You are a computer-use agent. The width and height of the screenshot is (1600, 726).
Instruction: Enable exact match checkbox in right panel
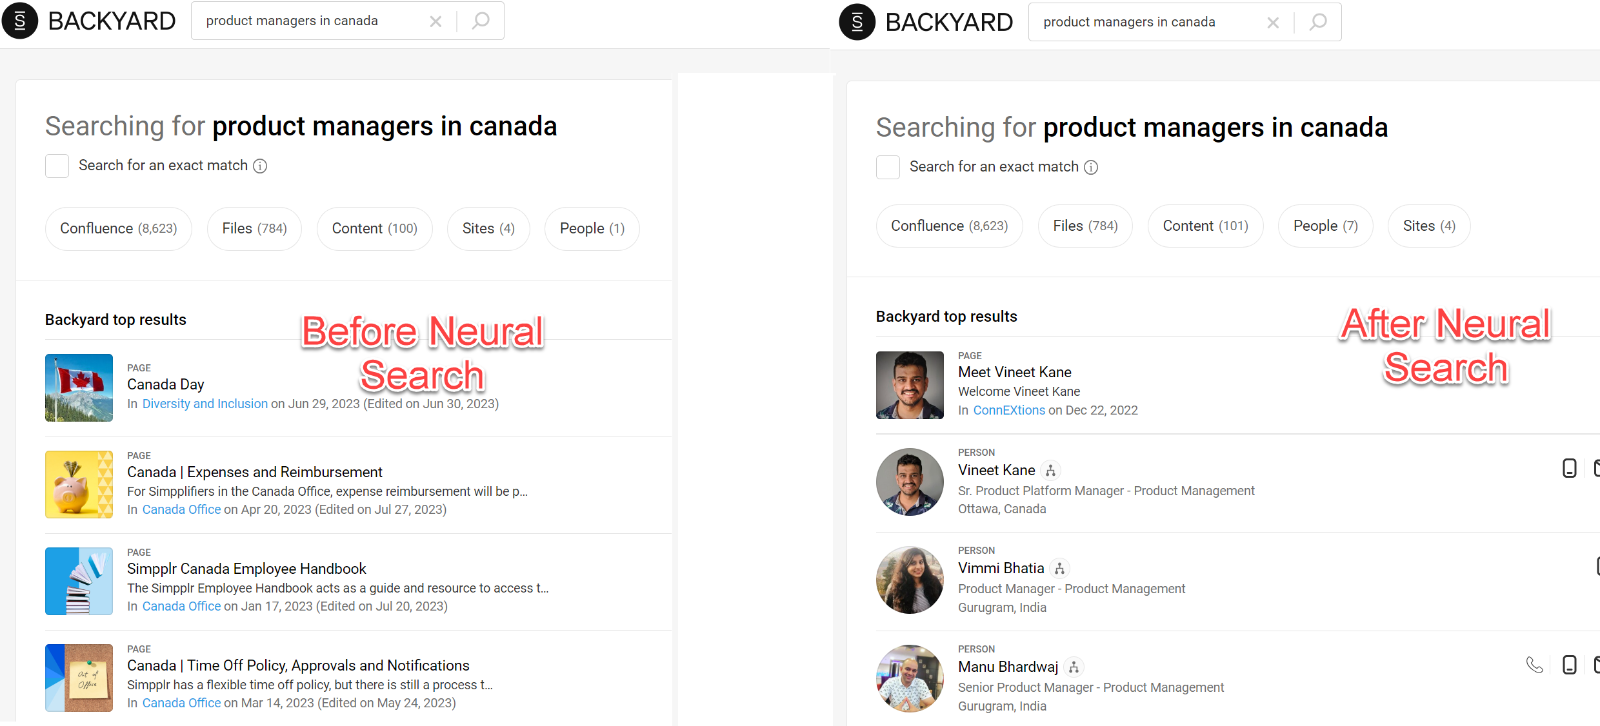888,167
